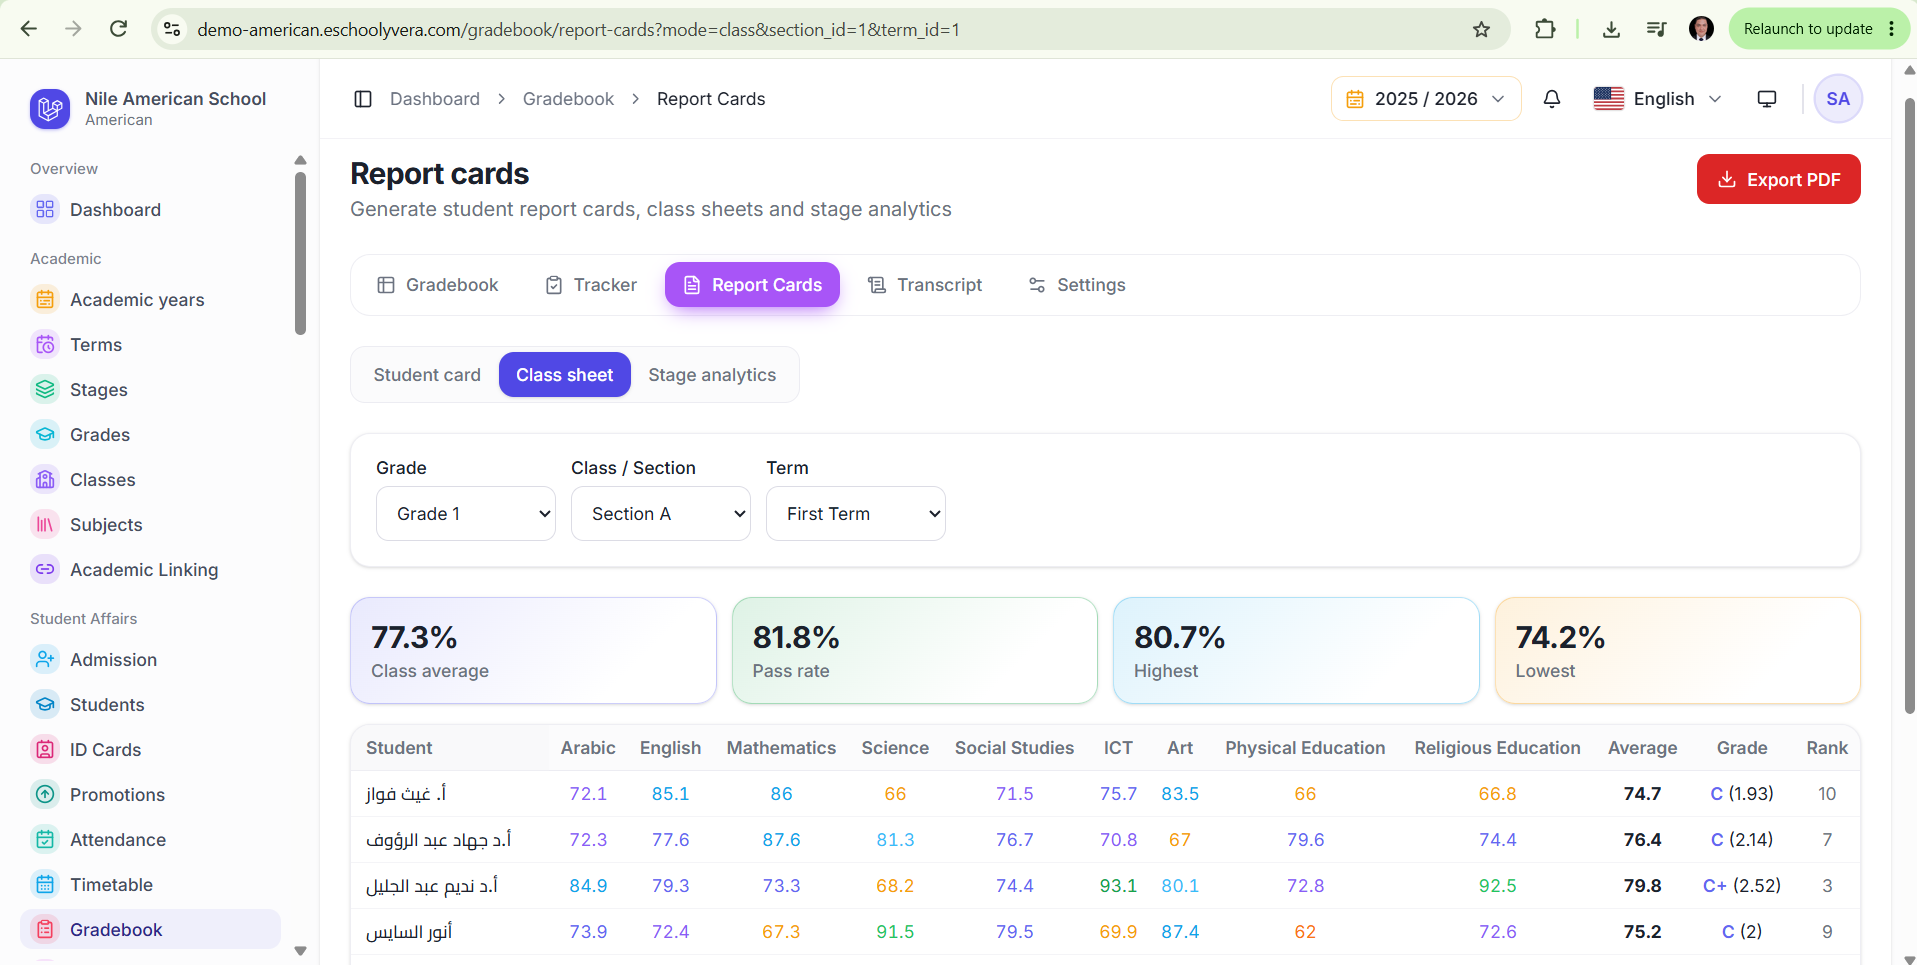Viewport: 1917px width, 965px height.
Task: Open Admission in the sidebar
Action: coord(150,660)
